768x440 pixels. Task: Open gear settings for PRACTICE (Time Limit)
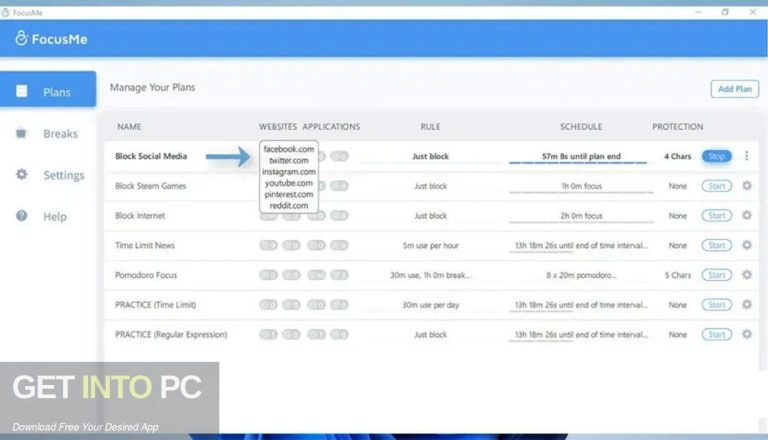746,304
